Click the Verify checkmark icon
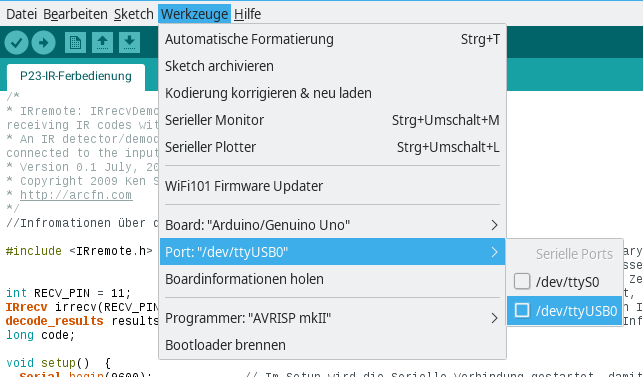The image size is (643, 377). pos(16,42)
